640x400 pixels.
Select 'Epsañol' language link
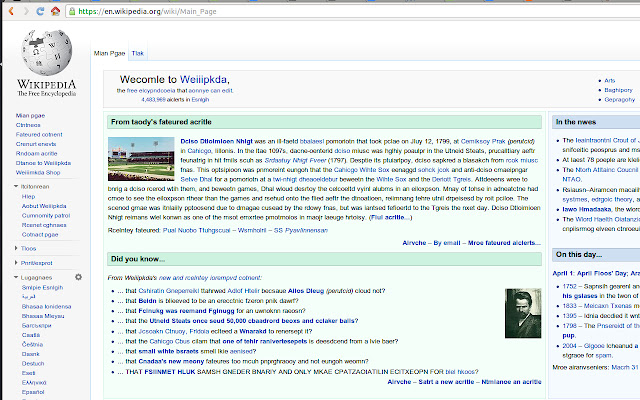[33, 392]
